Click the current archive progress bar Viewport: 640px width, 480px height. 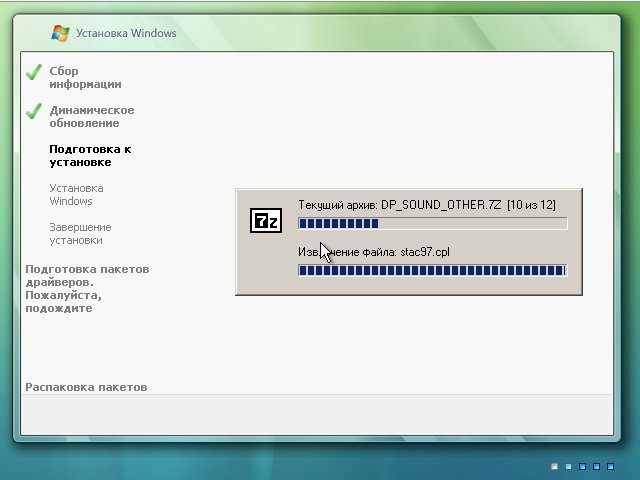tap(433, 223)
